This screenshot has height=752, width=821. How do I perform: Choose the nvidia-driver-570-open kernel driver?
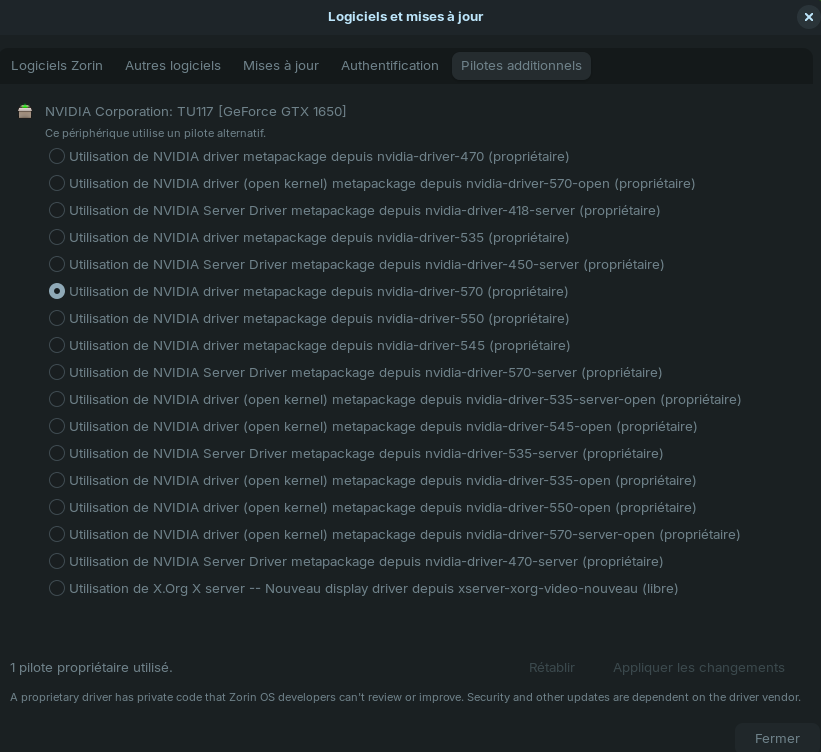[x=57, y=183]
